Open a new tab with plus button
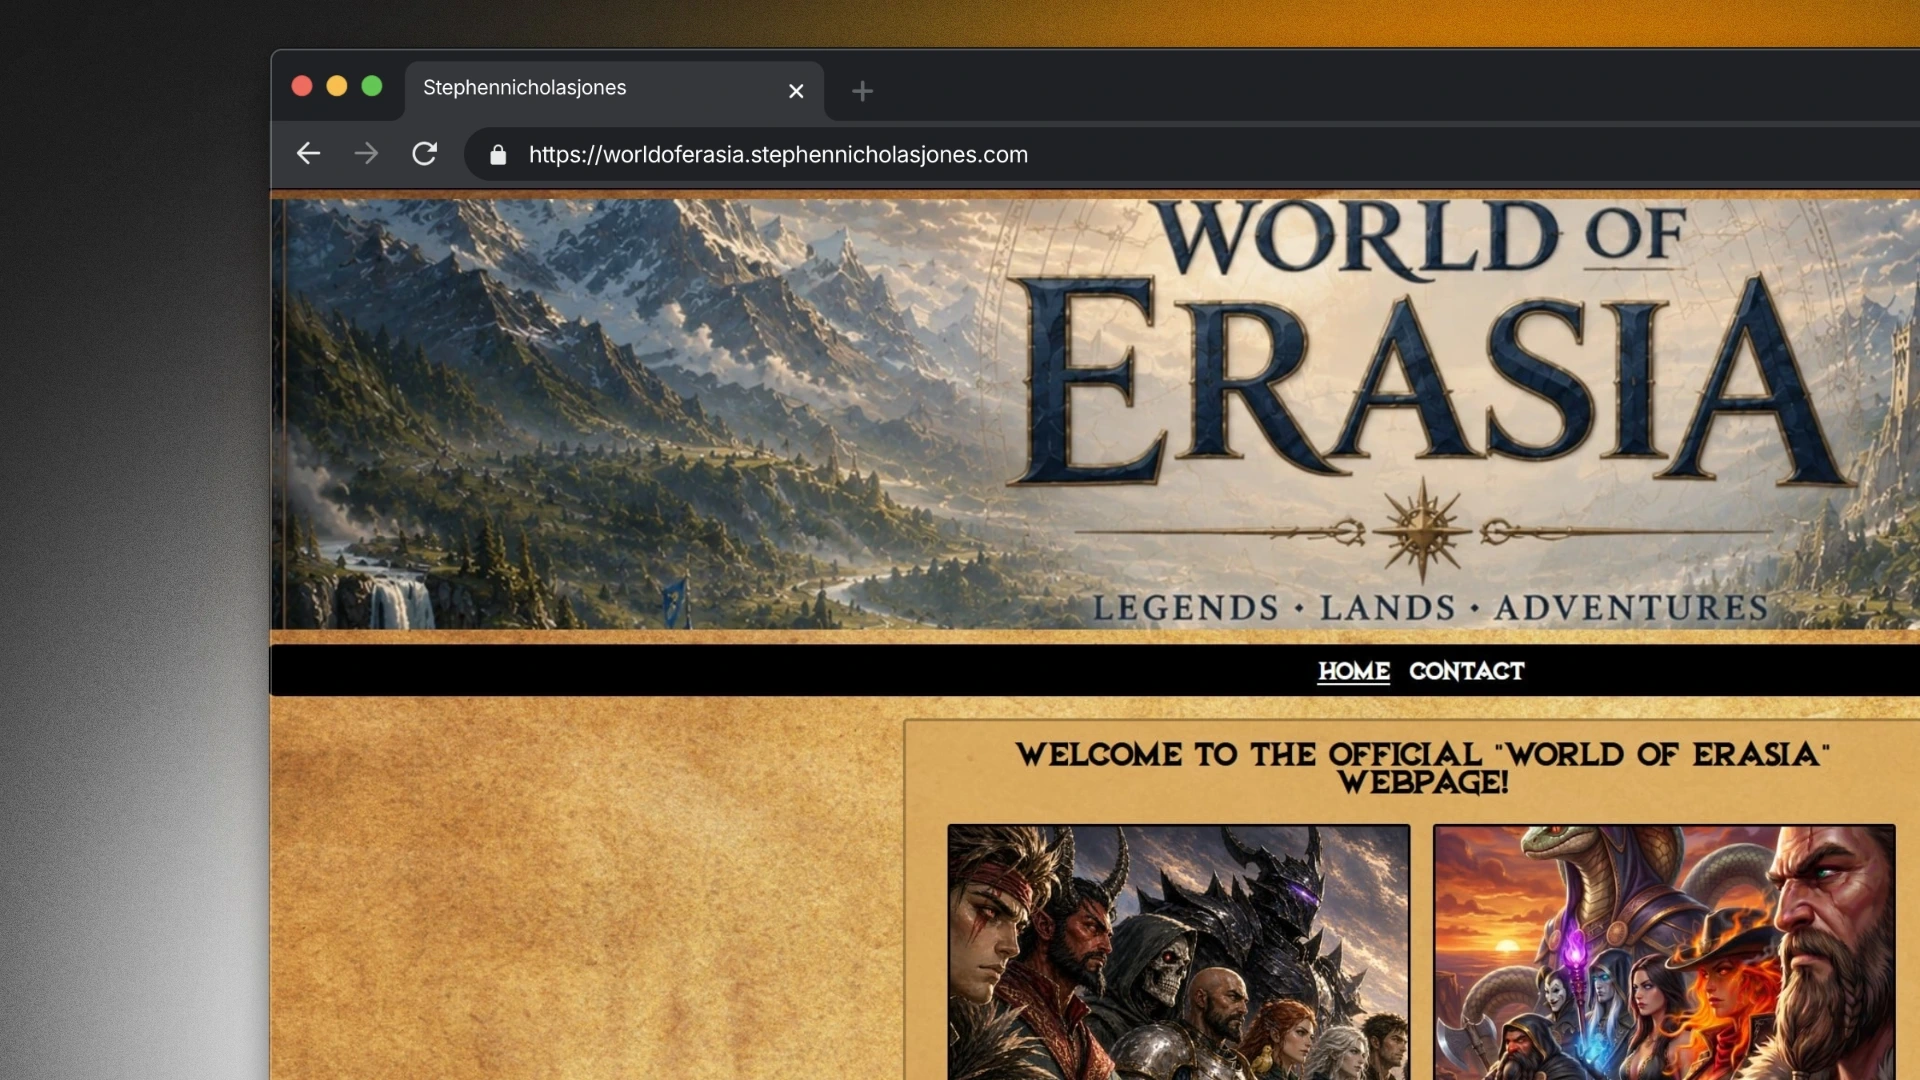This screenshot has height=1080, width=1920. (862, 91)
